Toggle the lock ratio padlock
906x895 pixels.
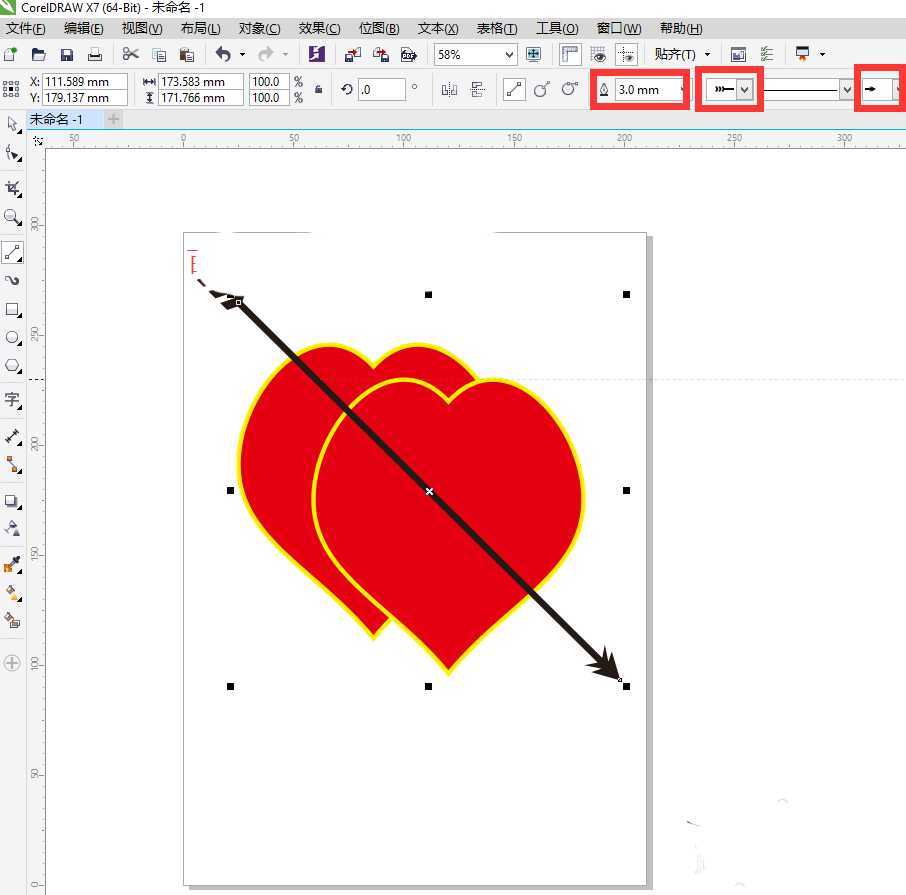click(x=318, y=90)
